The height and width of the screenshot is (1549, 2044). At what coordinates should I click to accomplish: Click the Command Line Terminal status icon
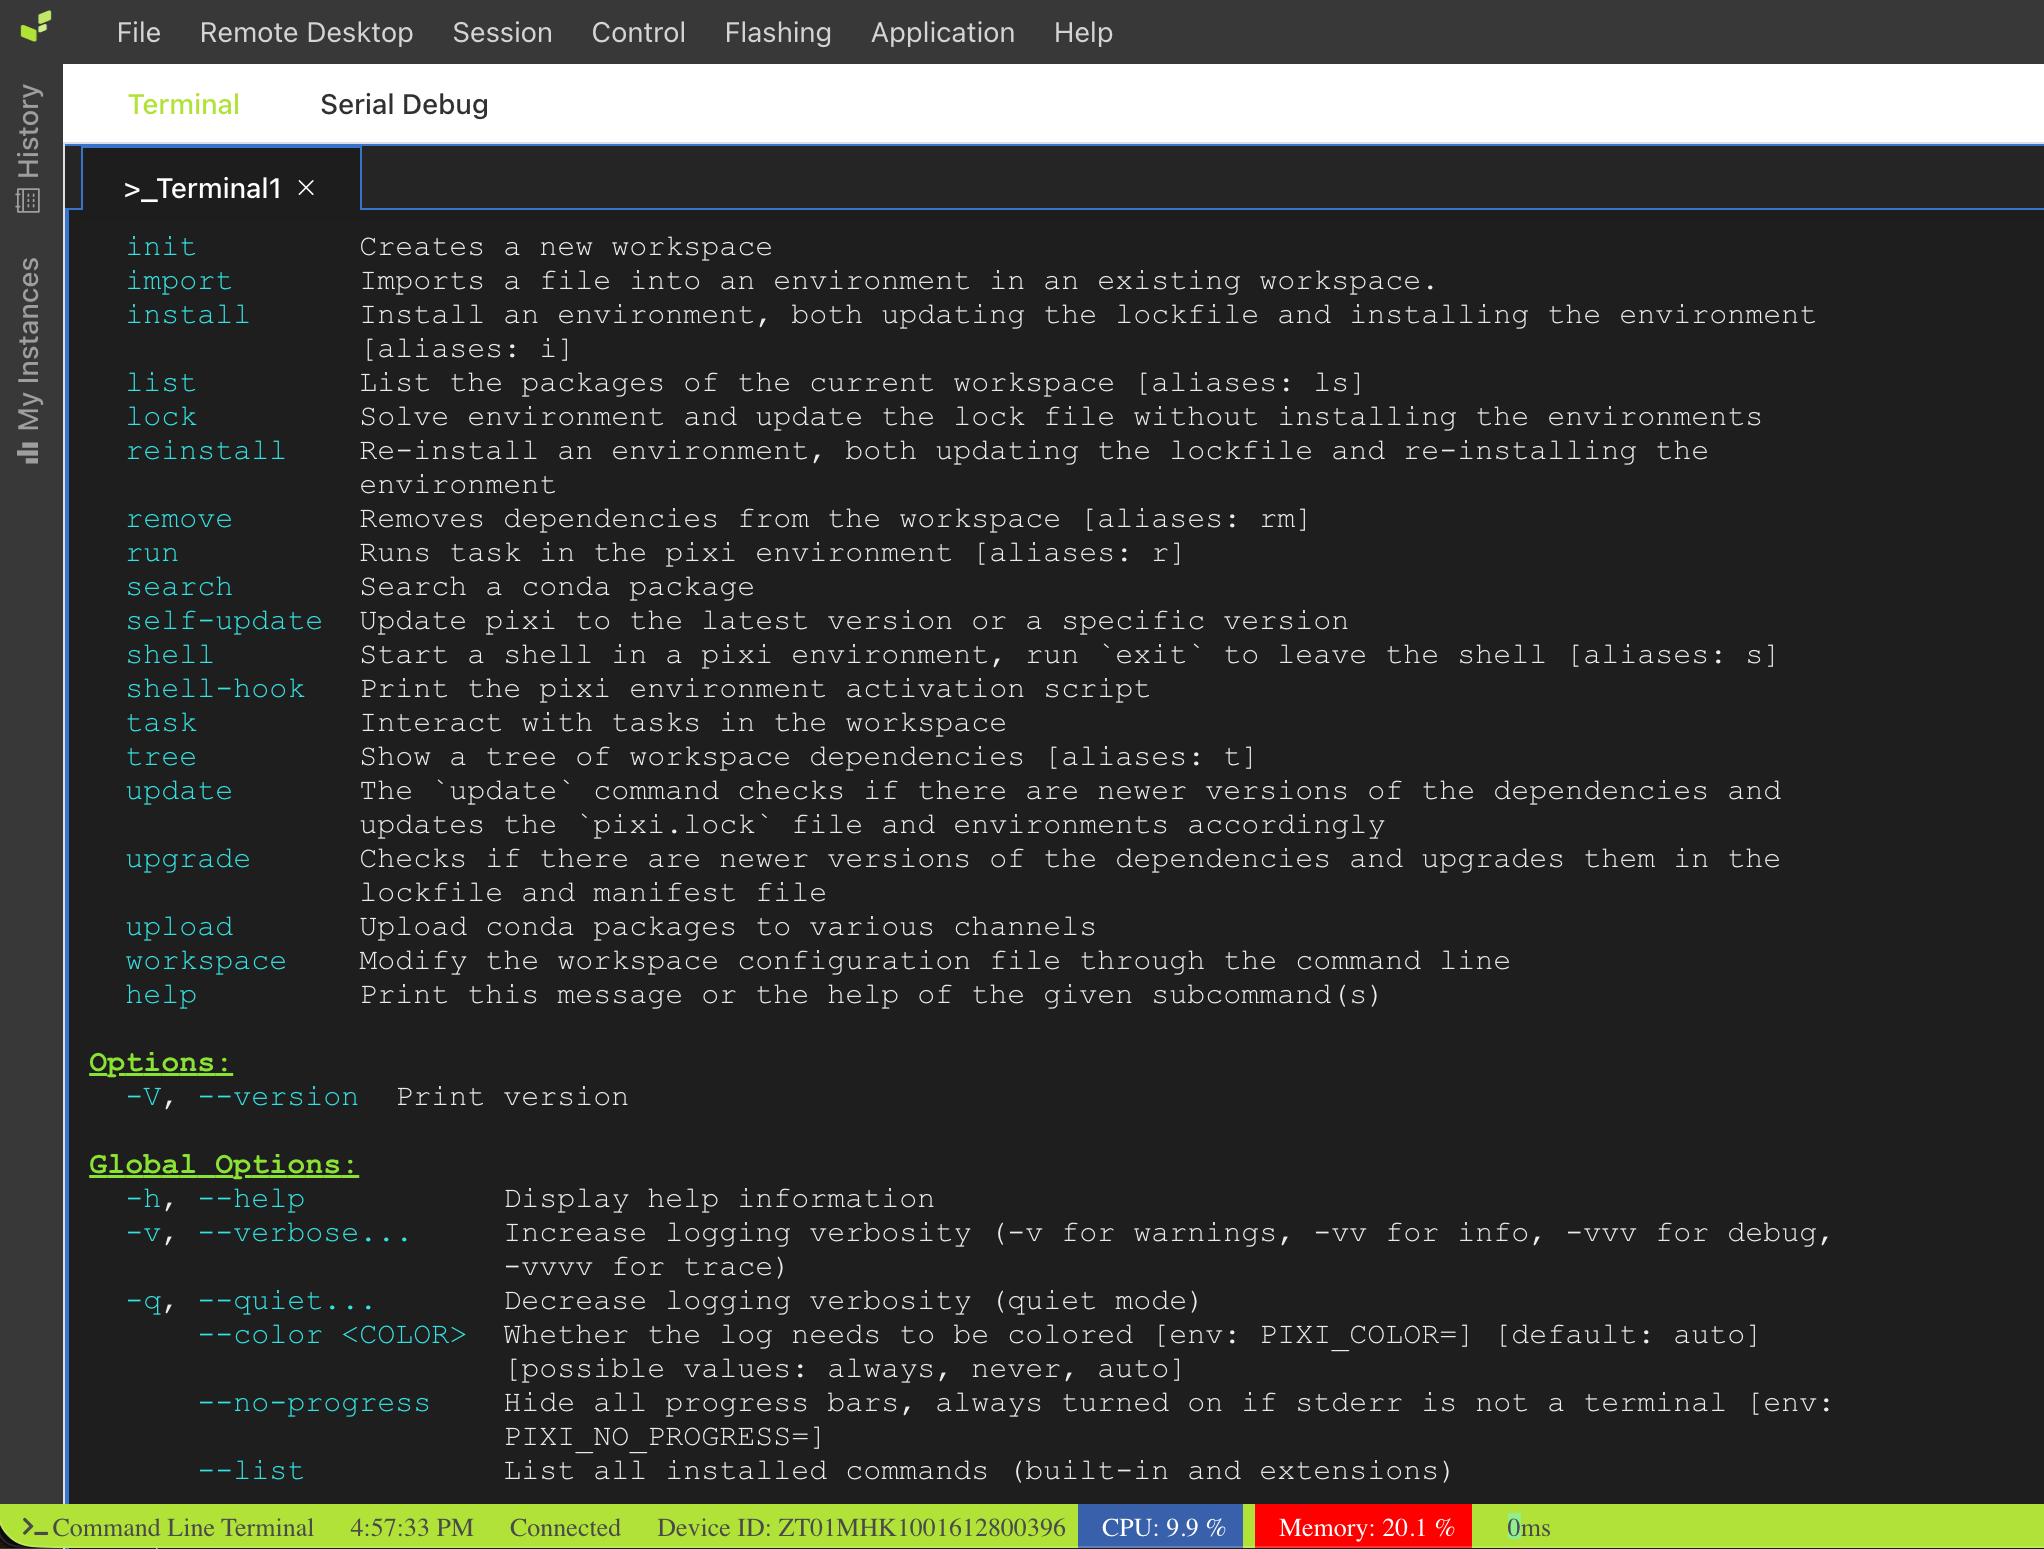click(x=33, y=1527)
